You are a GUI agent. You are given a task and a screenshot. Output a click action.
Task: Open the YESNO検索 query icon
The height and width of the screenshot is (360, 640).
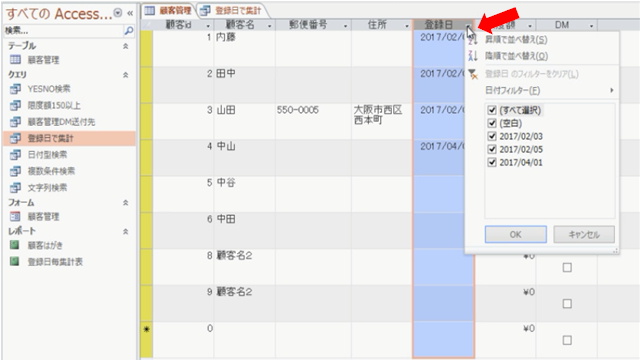click(15, 89)
